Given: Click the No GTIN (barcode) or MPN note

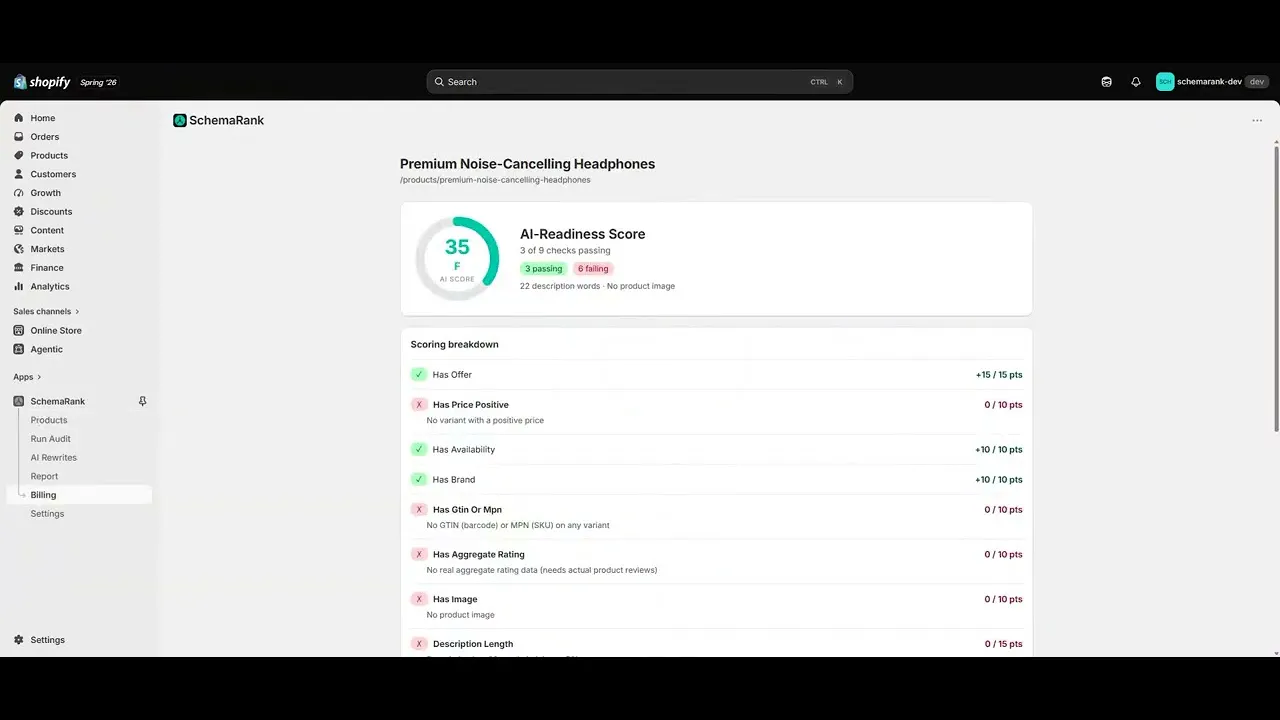Looking at the screenshot, I should point(518,525).
